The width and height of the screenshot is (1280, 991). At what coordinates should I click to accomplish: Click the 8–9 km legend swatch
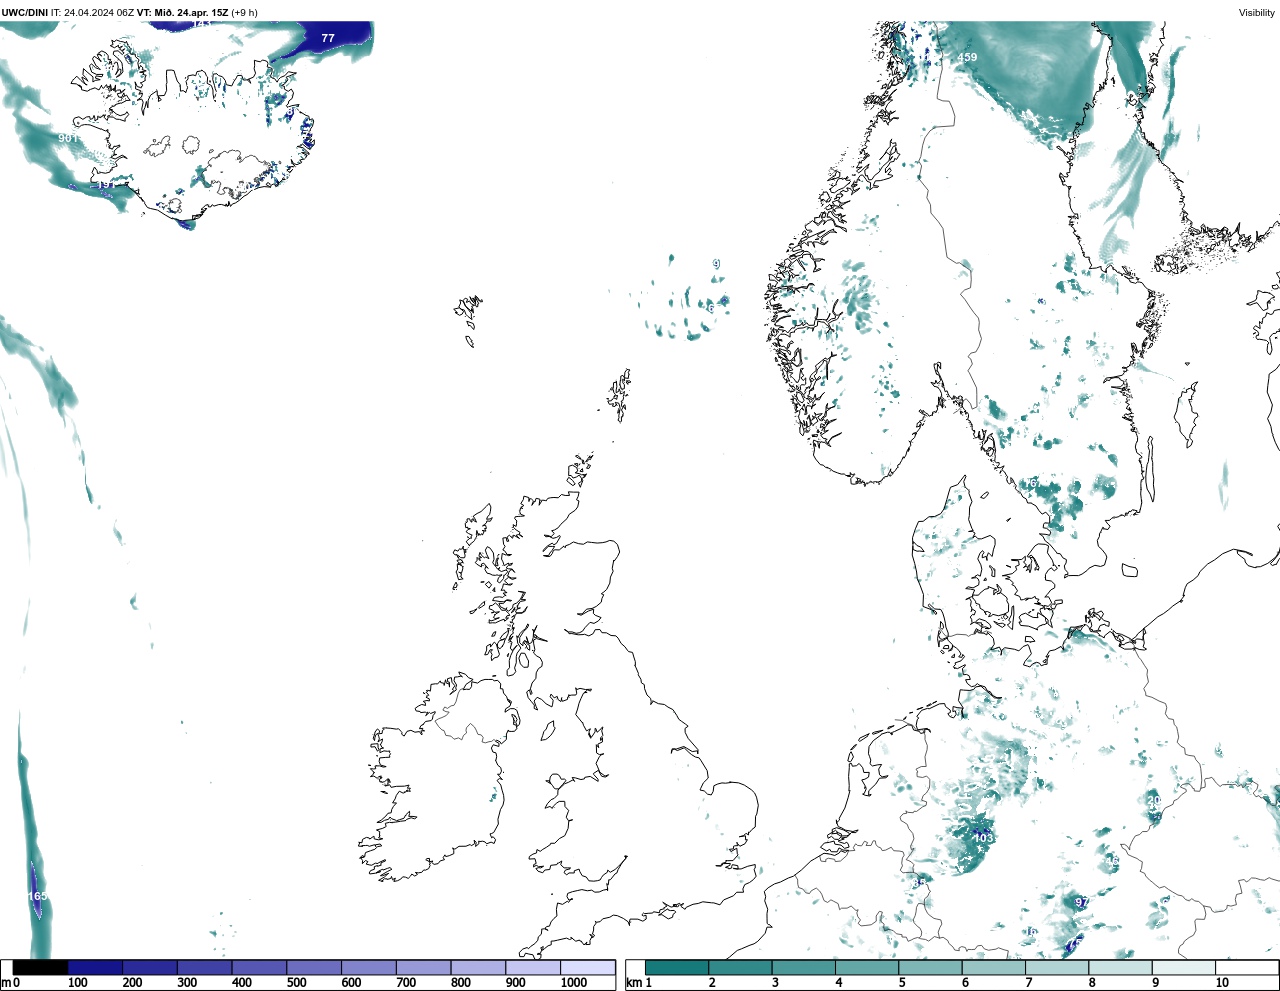[x=1120, y=968]
